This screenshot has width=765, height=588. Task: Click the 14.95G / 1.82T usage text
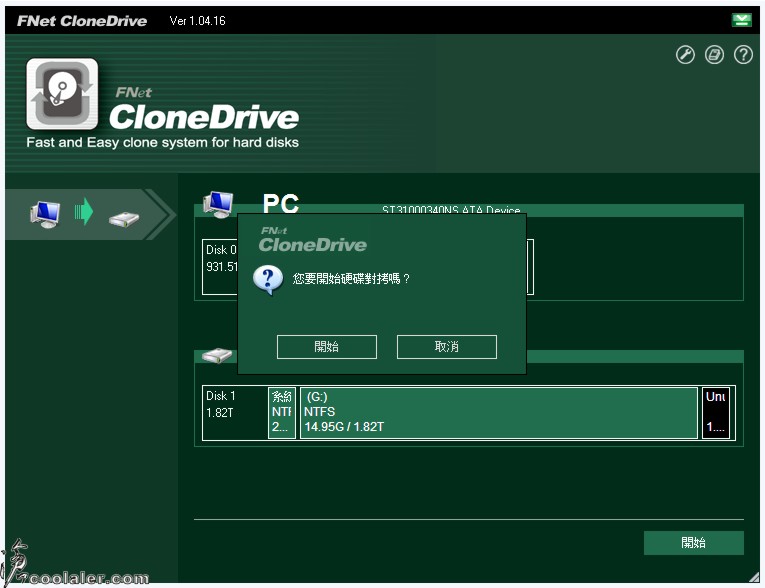click(x=344, y=427)
